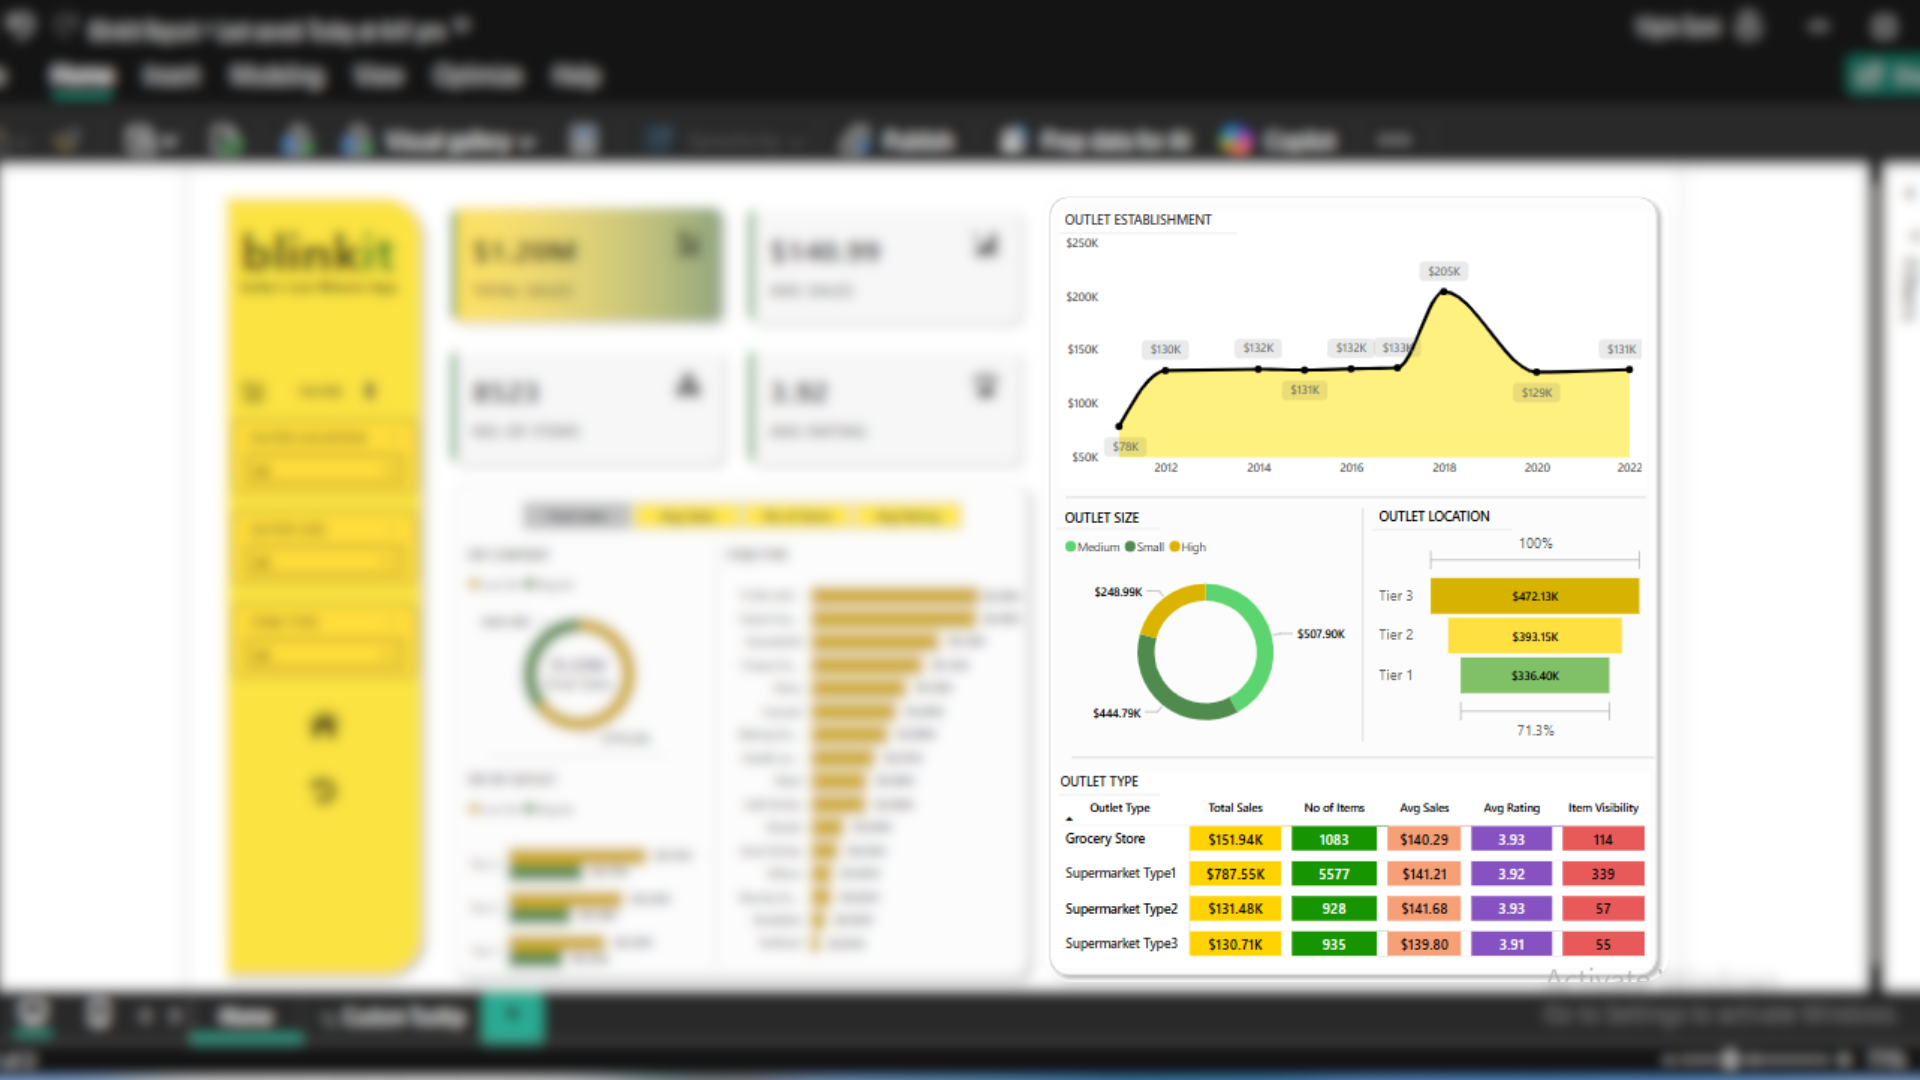Image resolution: width=1920 pixels, height=1080 pixels.
Task: Switch to mobile layout view icon
Action: tap(98, 1015)
